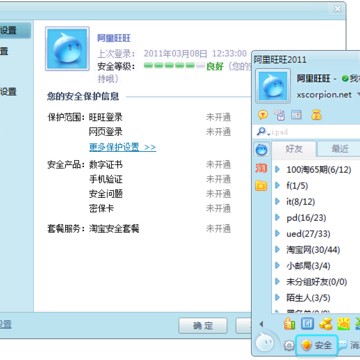Expand the 未分组好友(0/0) group
This screenshot has height=360, width=360.
coord(277,282)
